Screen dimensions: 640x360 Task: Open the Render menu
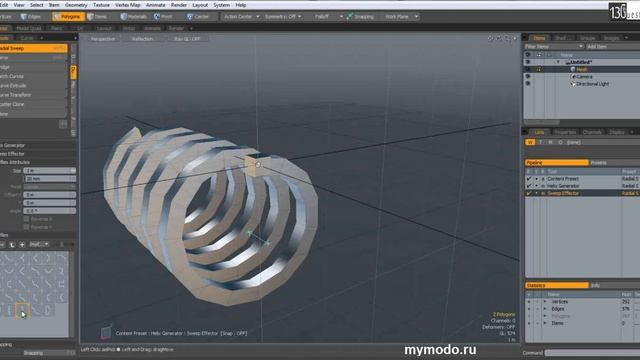[x=179, y=5]
